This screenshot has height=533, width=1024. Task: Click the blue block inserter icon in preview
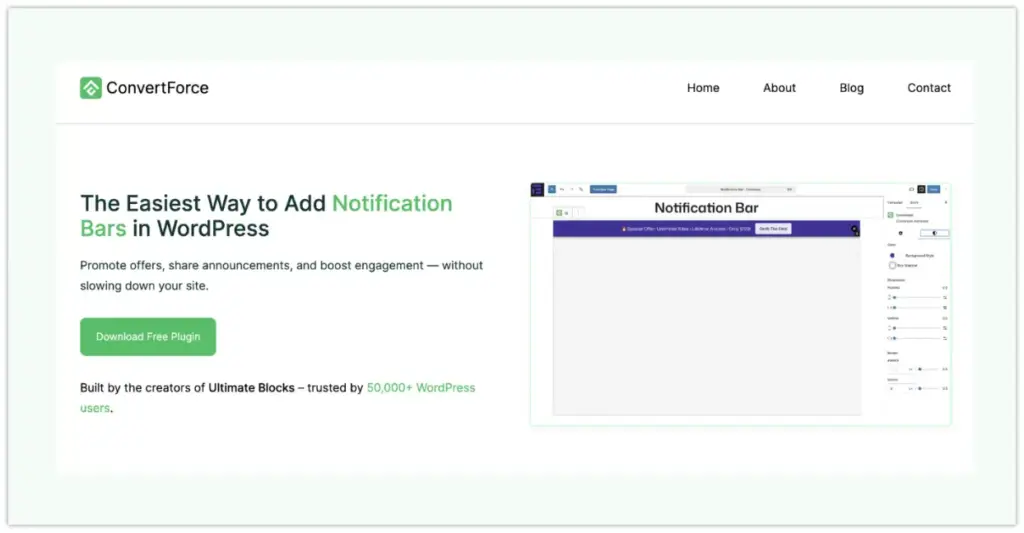click(x=552, y=189)
